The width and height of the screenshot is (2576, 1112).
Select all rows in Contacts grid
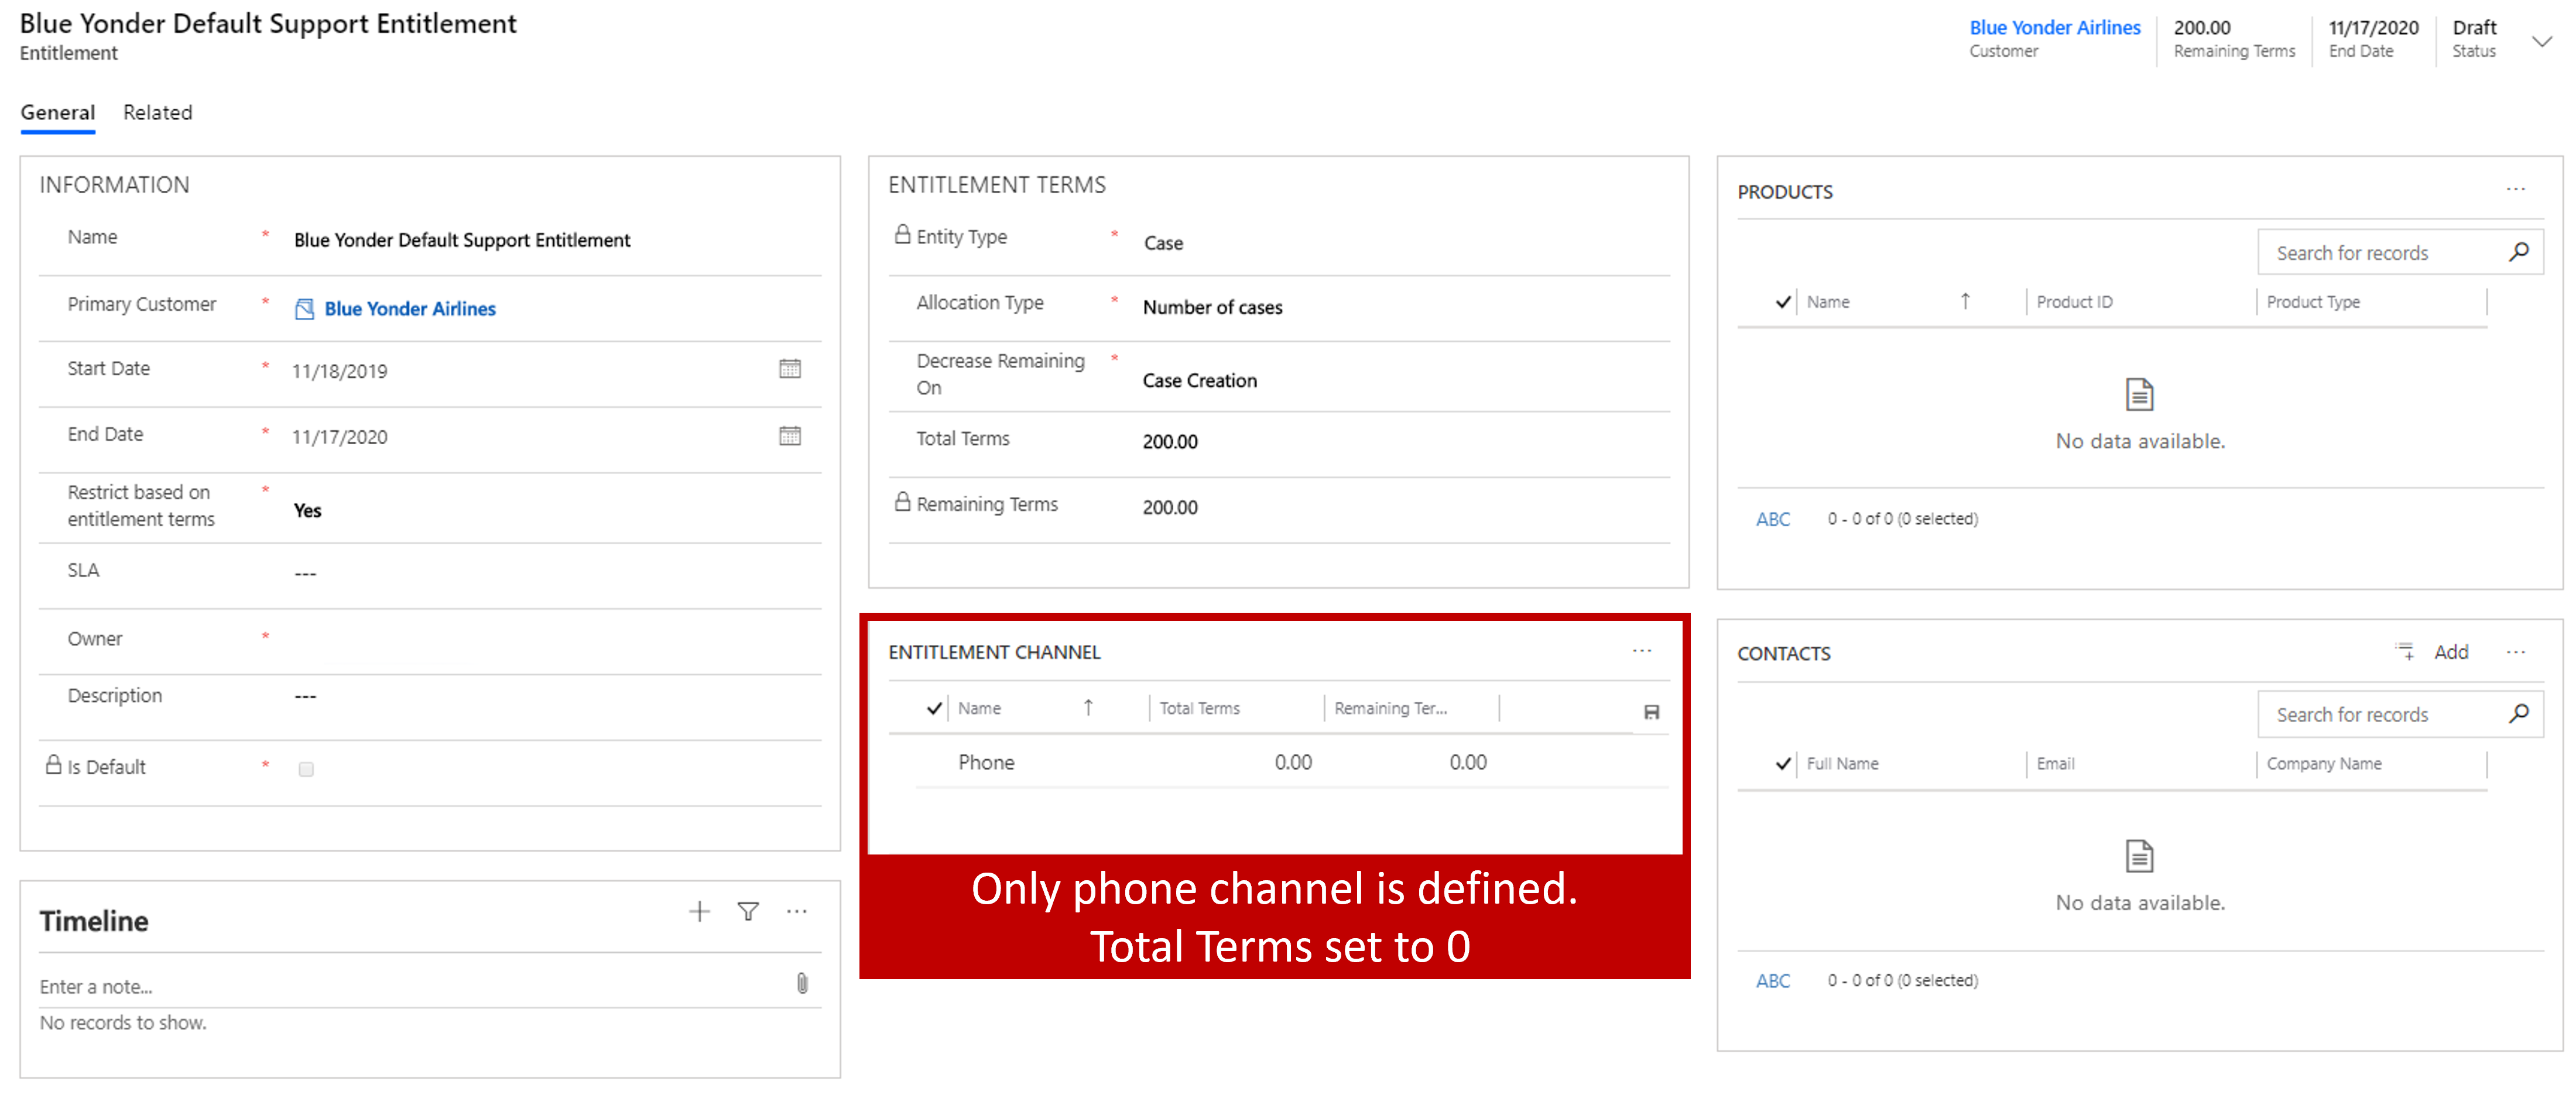(1782, 764)
